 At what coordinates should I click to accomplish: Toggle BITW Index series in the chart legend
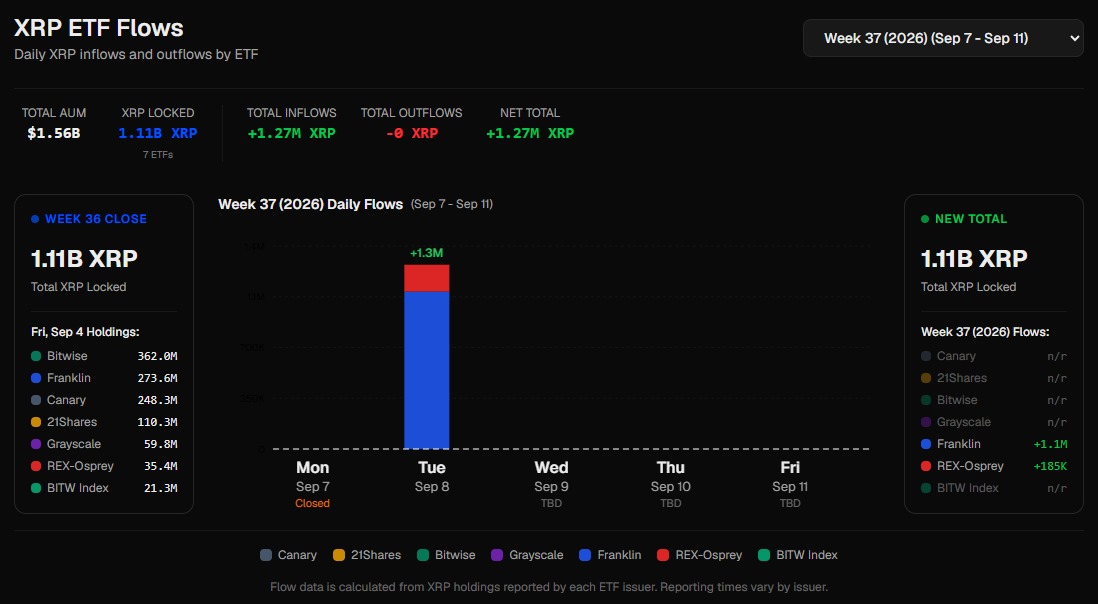pyautogui.click(x=798, y=555)
